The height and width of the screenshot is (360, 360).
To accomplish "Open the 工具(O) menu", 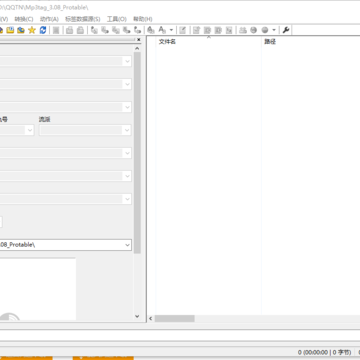I will tap(117, 19).
